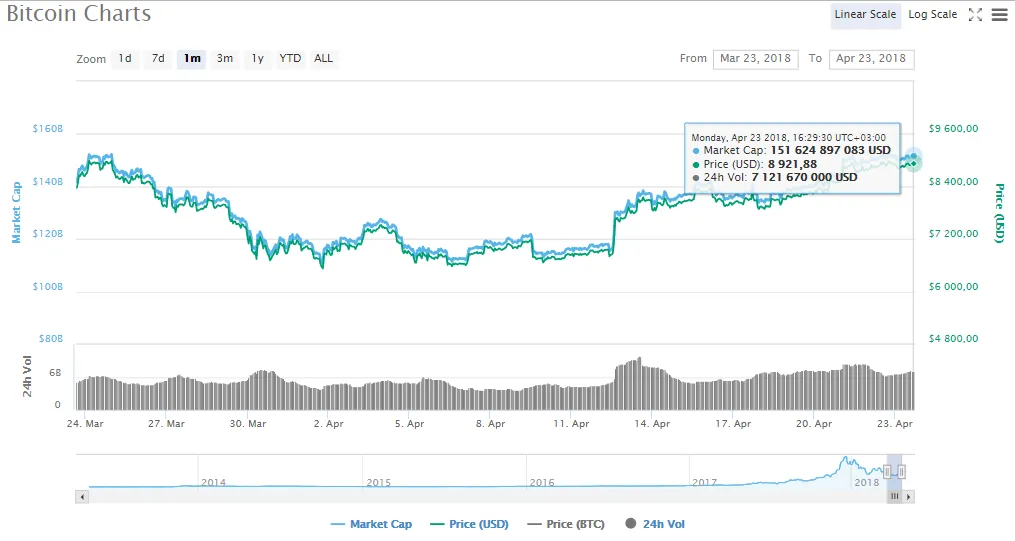Select the 1y zoom range
The height and width of the screenshot is (541, 1015).
[x=258, y=59]
